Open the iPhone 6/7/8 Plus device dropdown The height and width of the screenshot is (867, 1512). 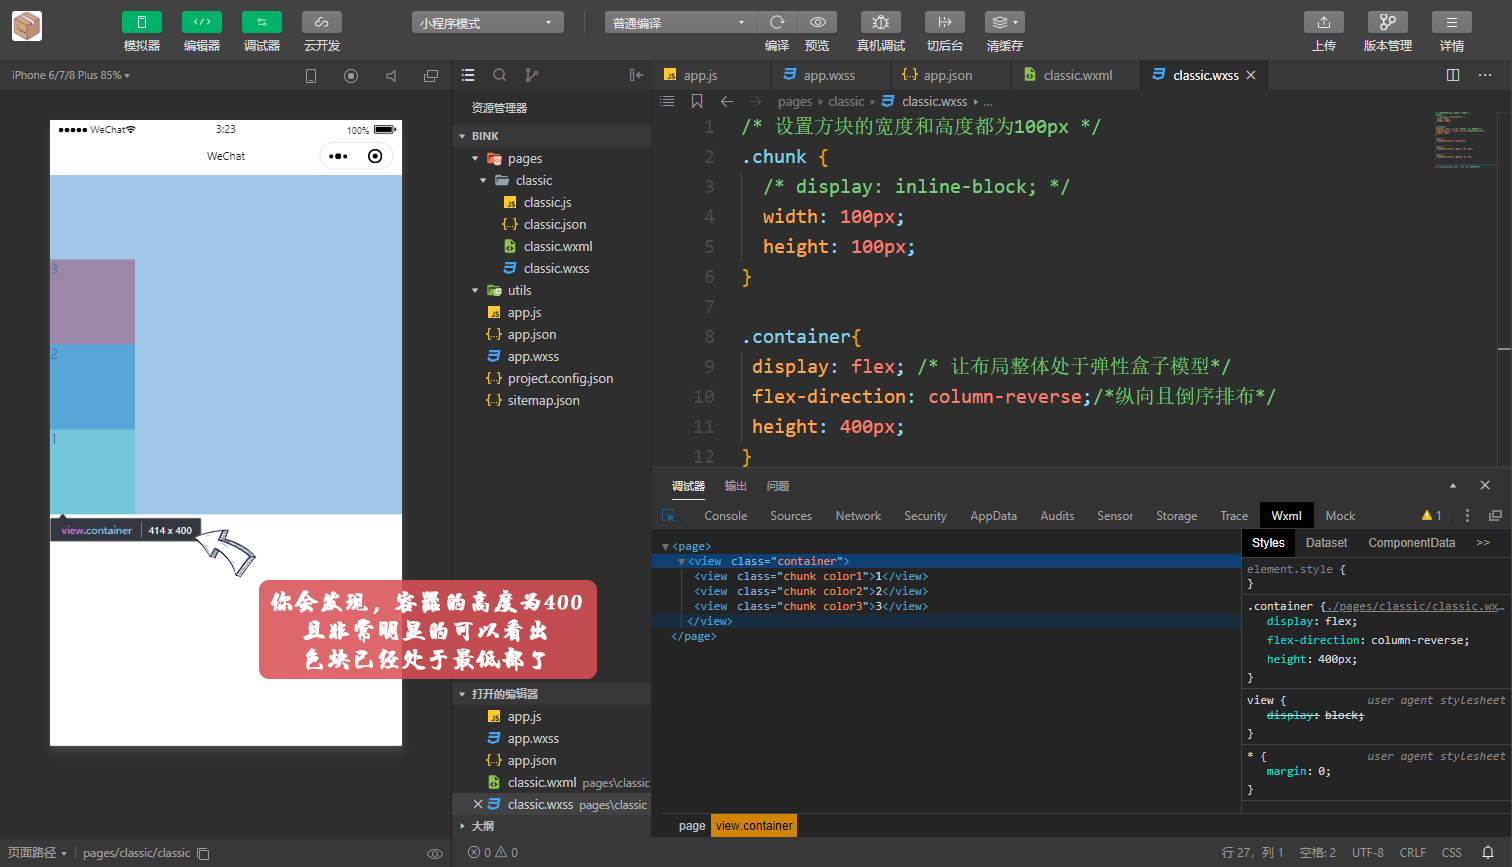tap(71, 75)
